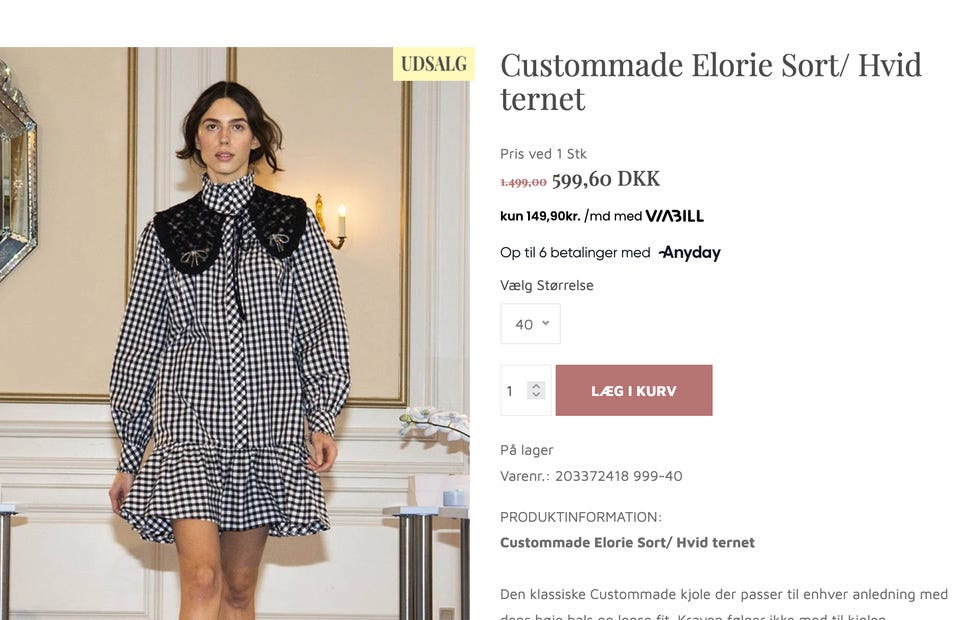Click the yellow UDSALG sale badge
The height and width of the screenshot is (620, 960).
pyautogui.click(x=433, y=64)
